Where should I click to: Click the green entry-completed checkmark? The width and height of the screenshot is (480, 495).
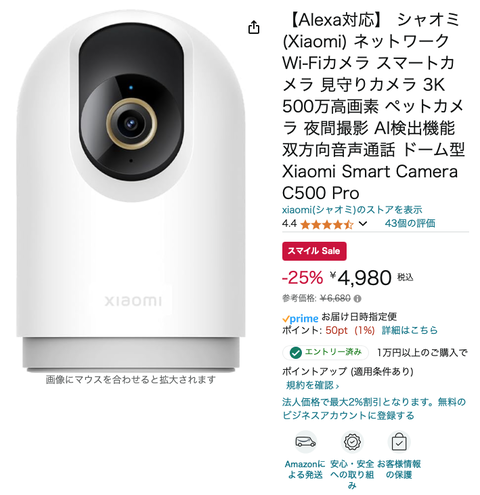pos(295,352)
